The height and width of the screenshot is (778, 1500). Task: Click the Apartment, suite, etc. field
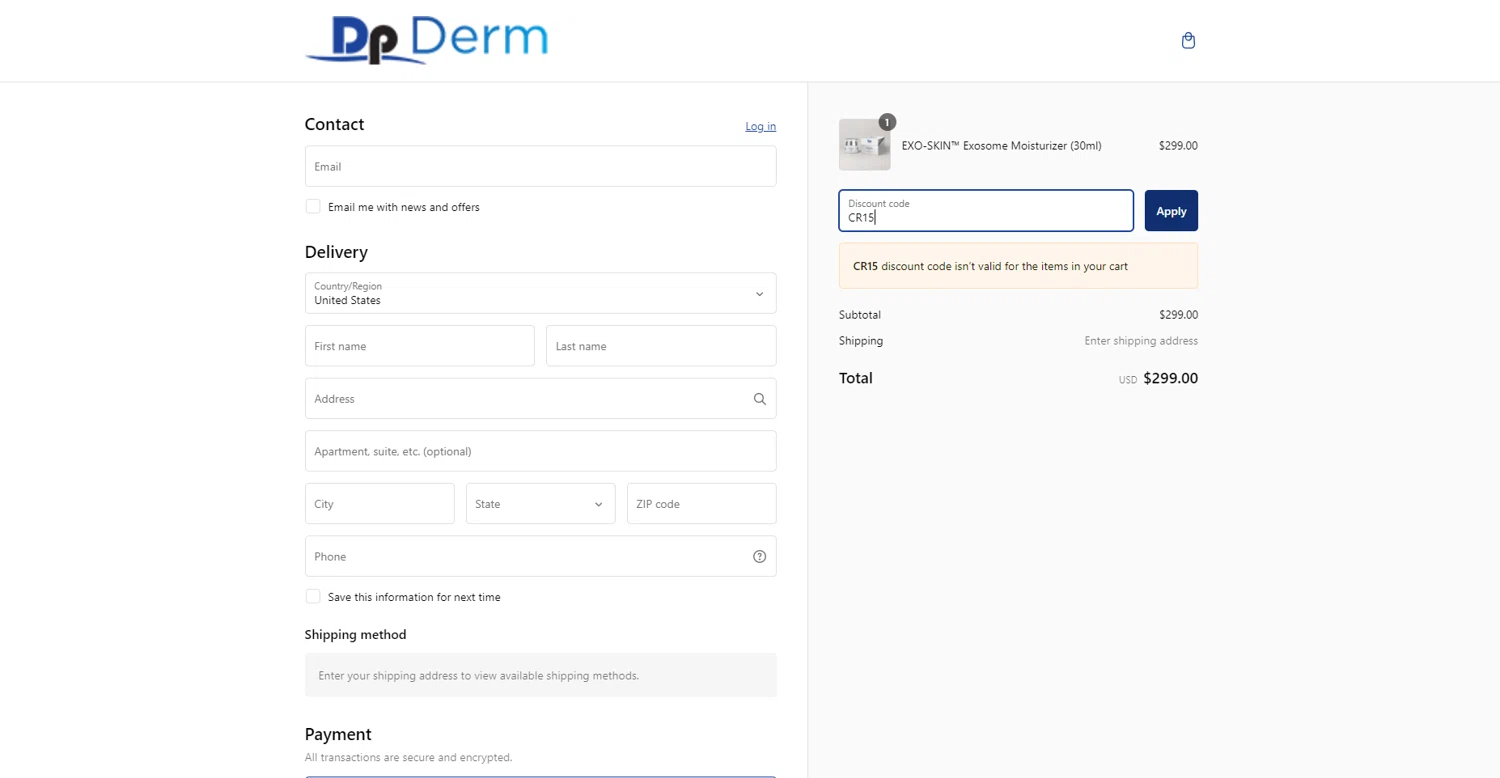coord(541,451)
